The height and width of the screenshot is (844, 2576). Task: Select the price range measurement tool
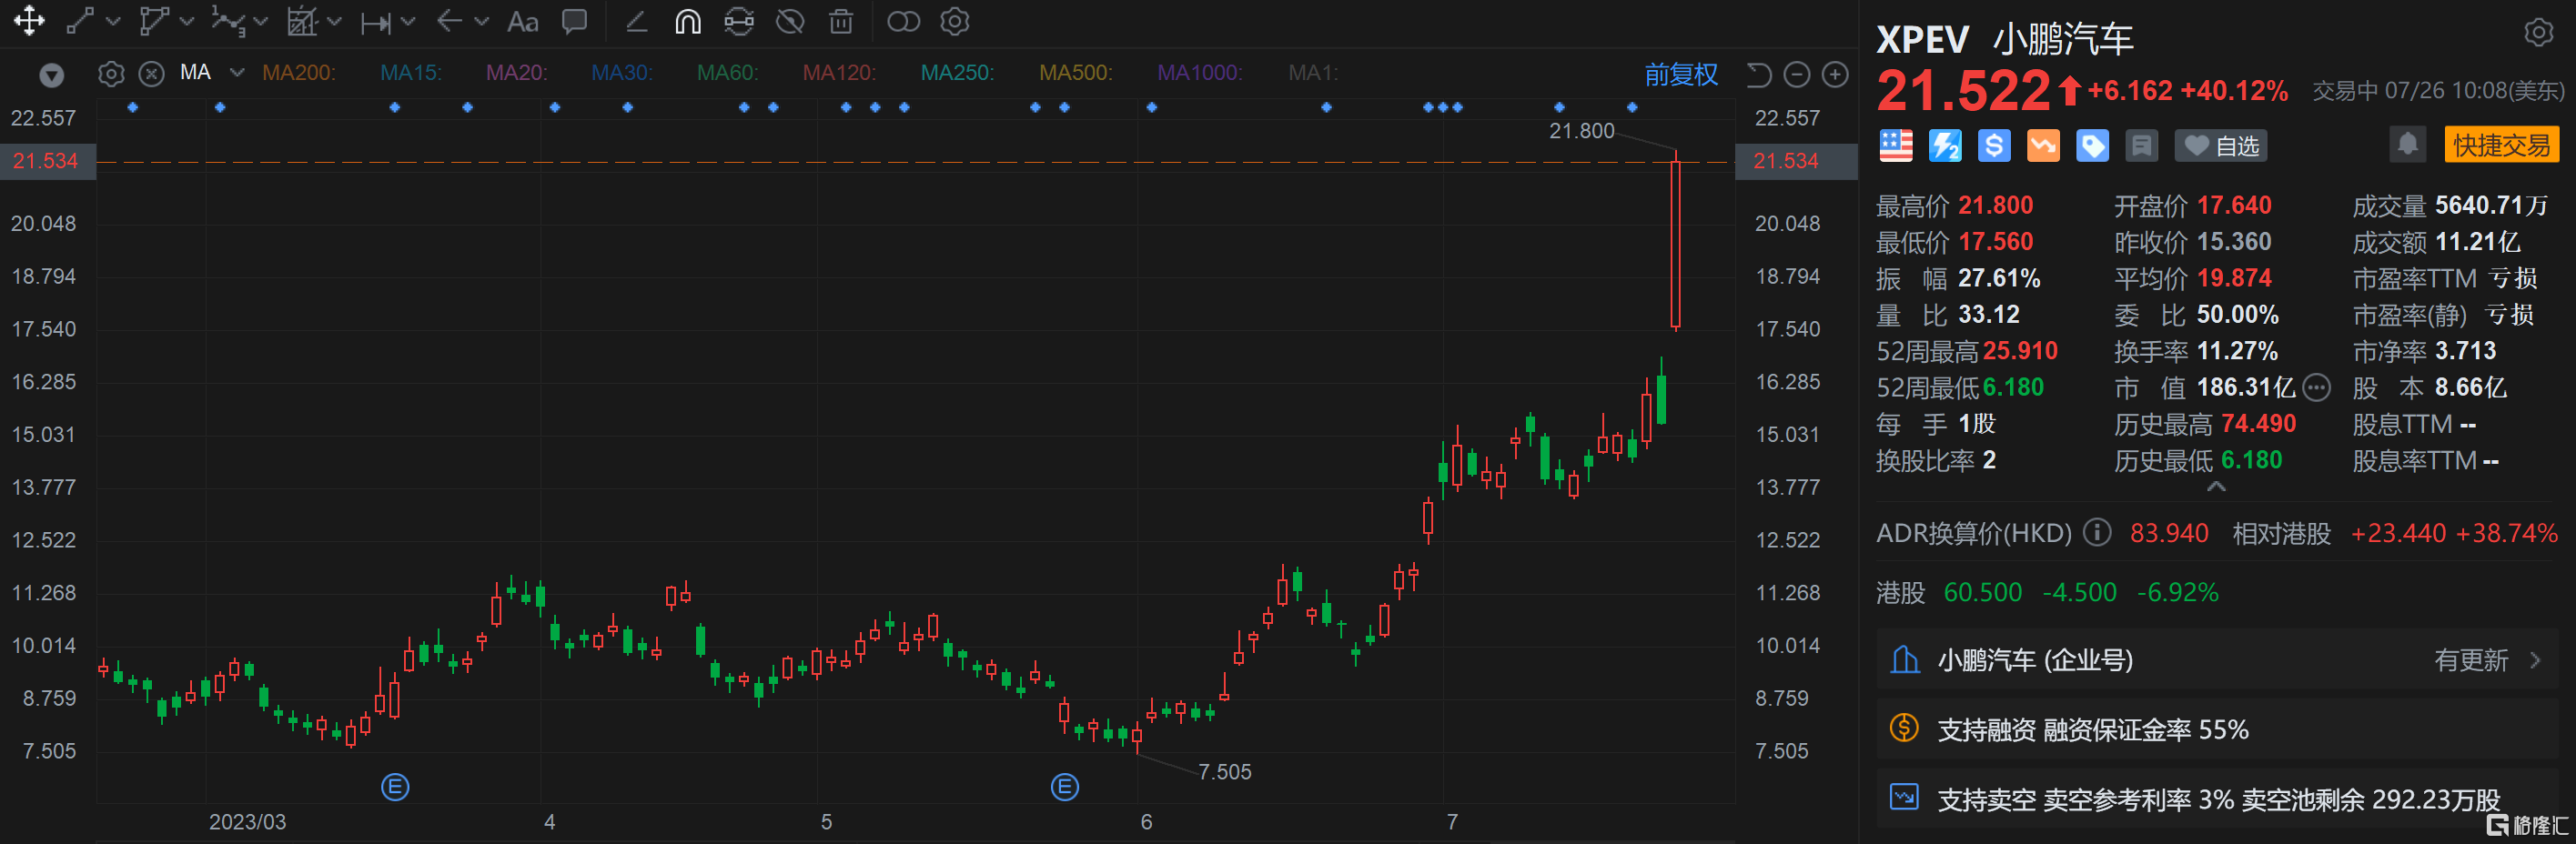tap(376, 22)
